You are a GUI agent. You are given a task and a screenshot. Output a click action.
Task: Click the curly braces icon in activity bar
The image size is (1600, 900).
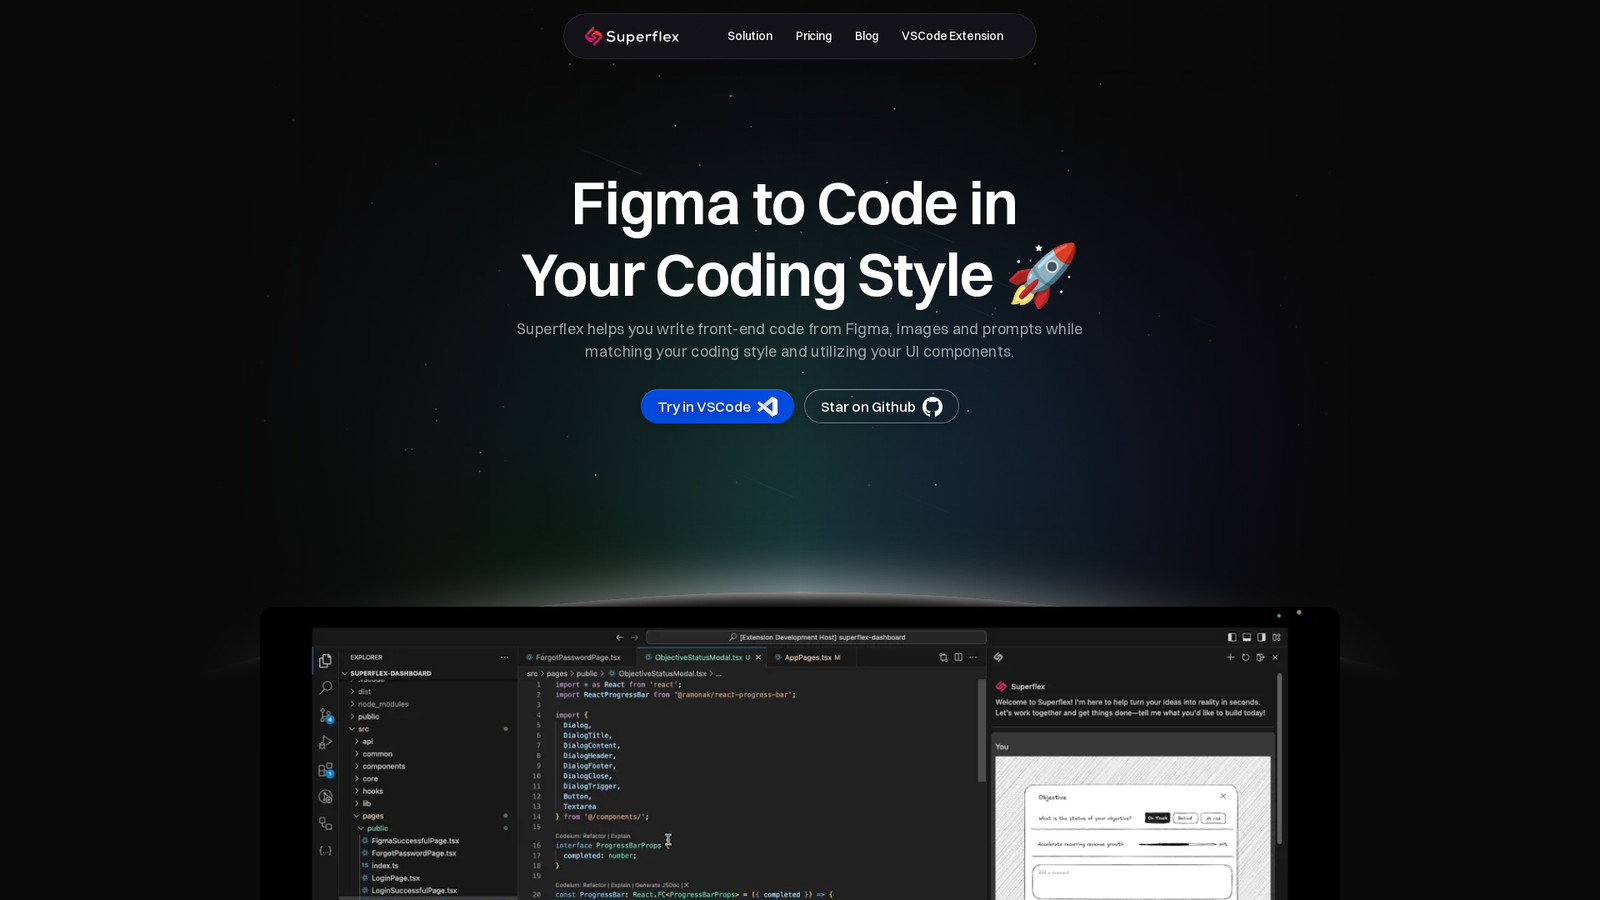point(325,850)
